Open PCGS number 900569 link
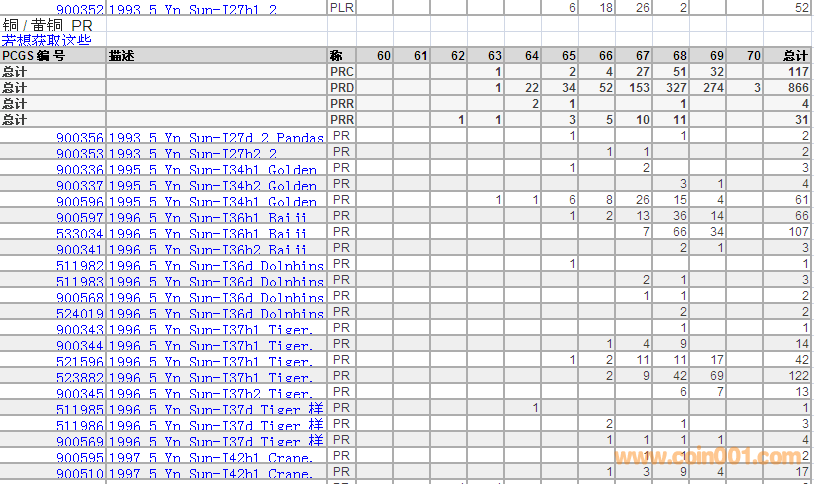The width and height of the screenshot is (814, 484). click(80, 441)
